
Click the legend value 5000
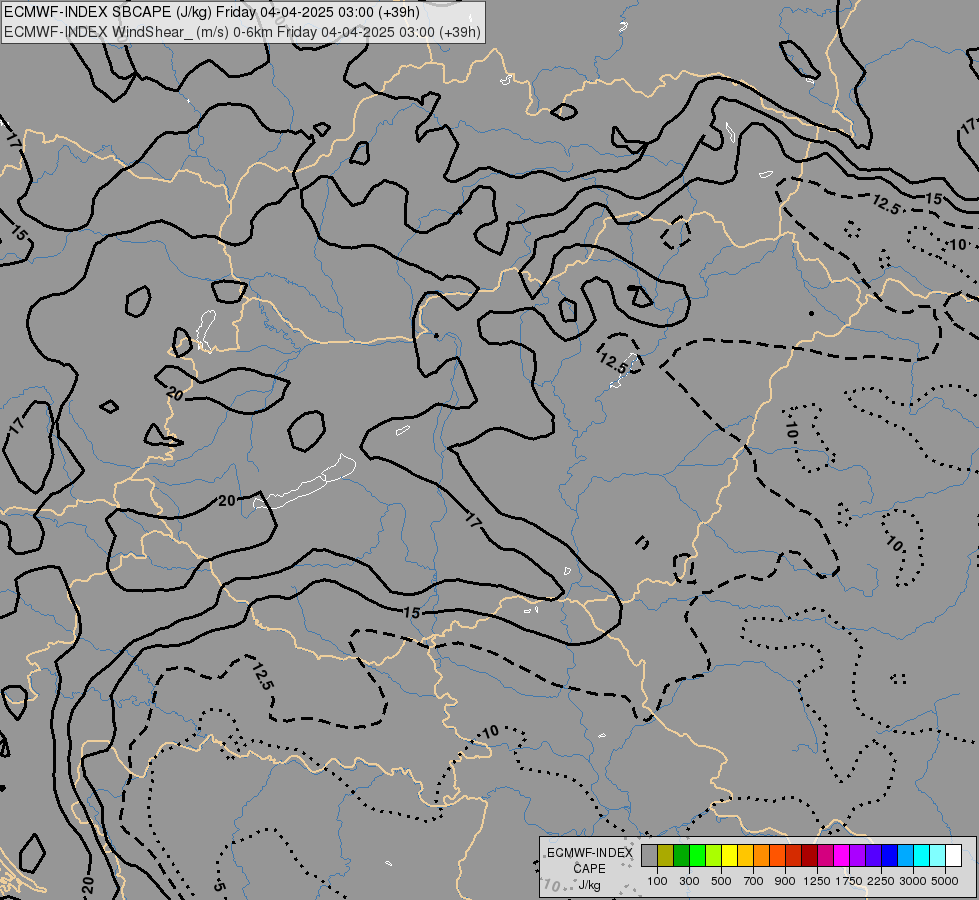point(945,881)
